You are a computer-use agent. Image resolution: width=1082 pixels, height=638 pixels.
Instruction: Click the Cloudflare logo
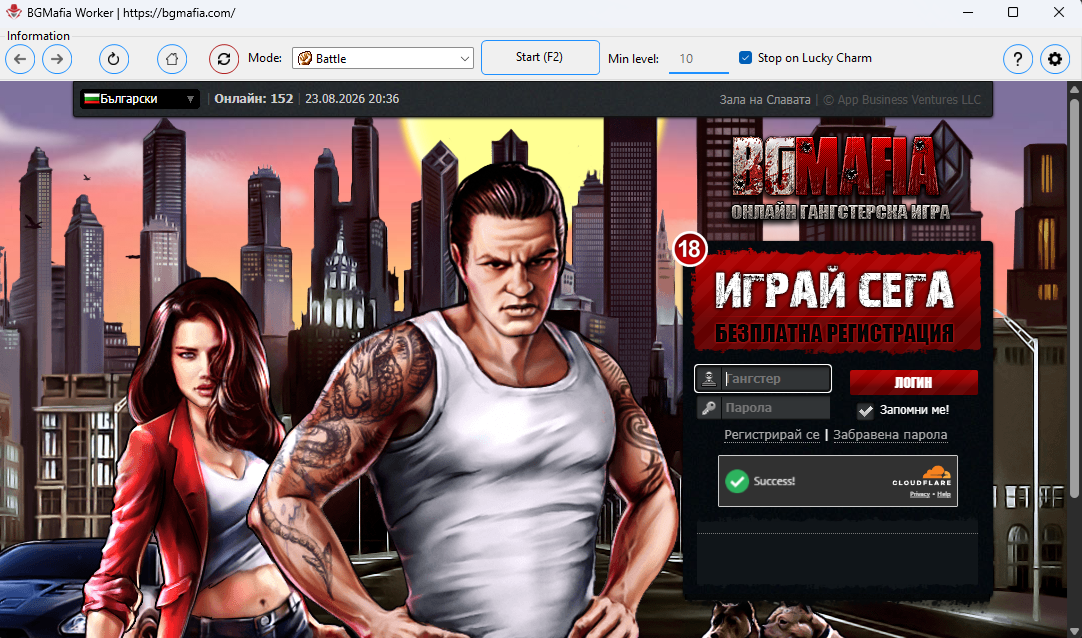tap(922, 475)
